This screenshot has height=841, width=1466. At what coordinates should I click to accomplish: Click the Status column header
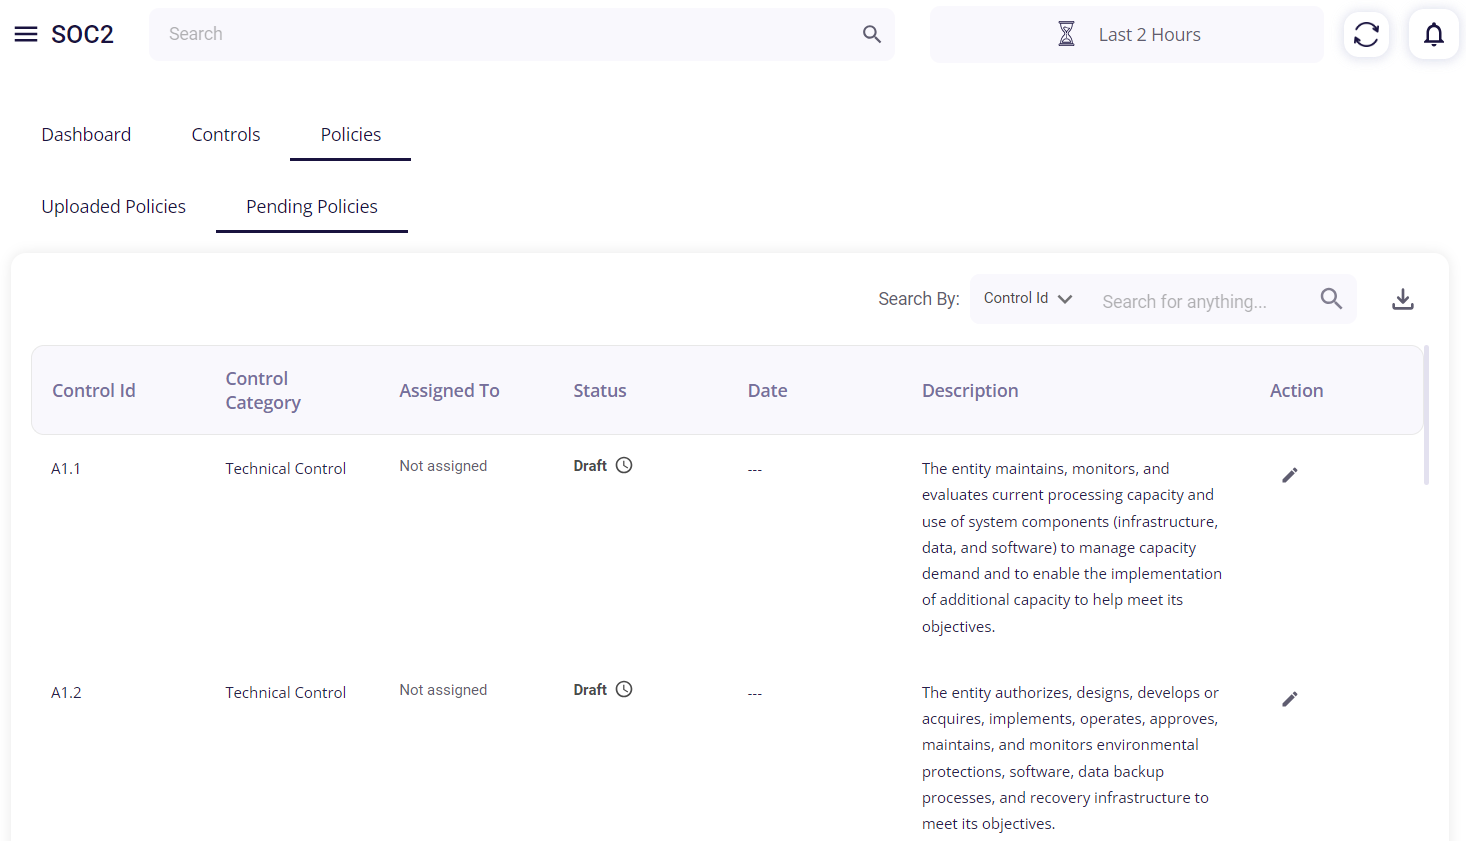coord(600,390)
